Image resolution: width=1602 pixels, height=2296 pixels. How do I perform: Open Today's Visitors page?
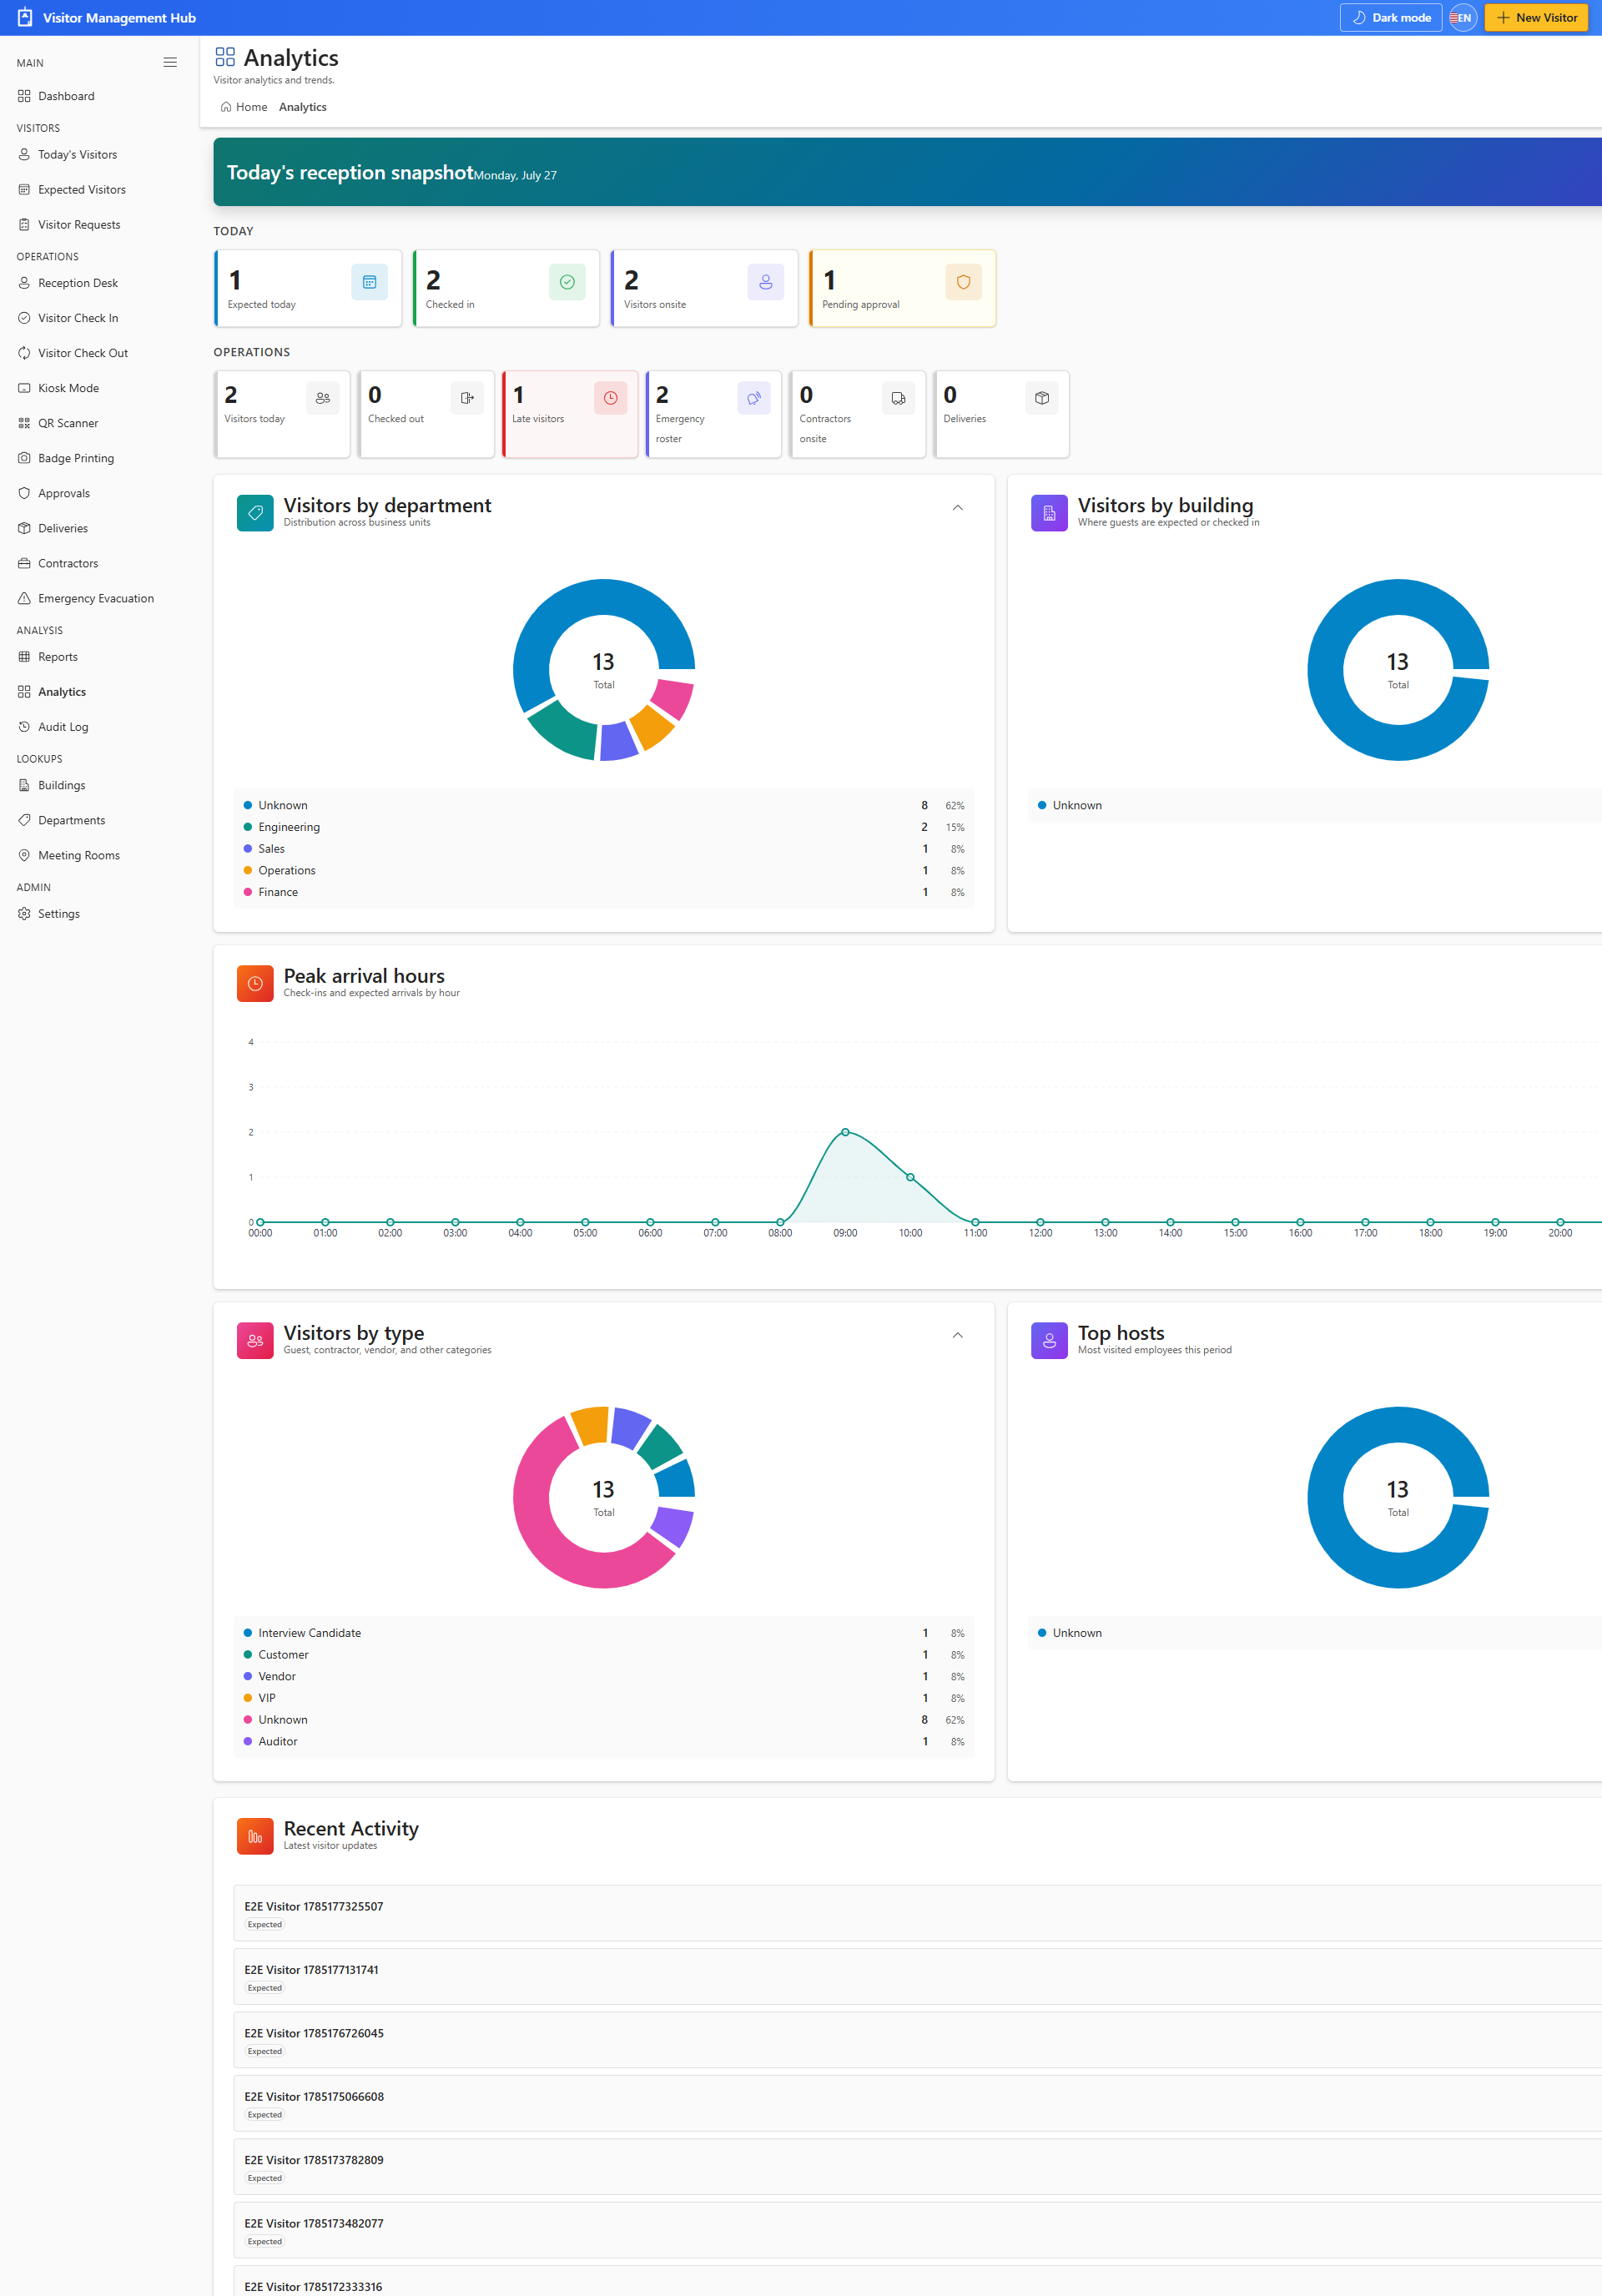click(x=77, y=155)
